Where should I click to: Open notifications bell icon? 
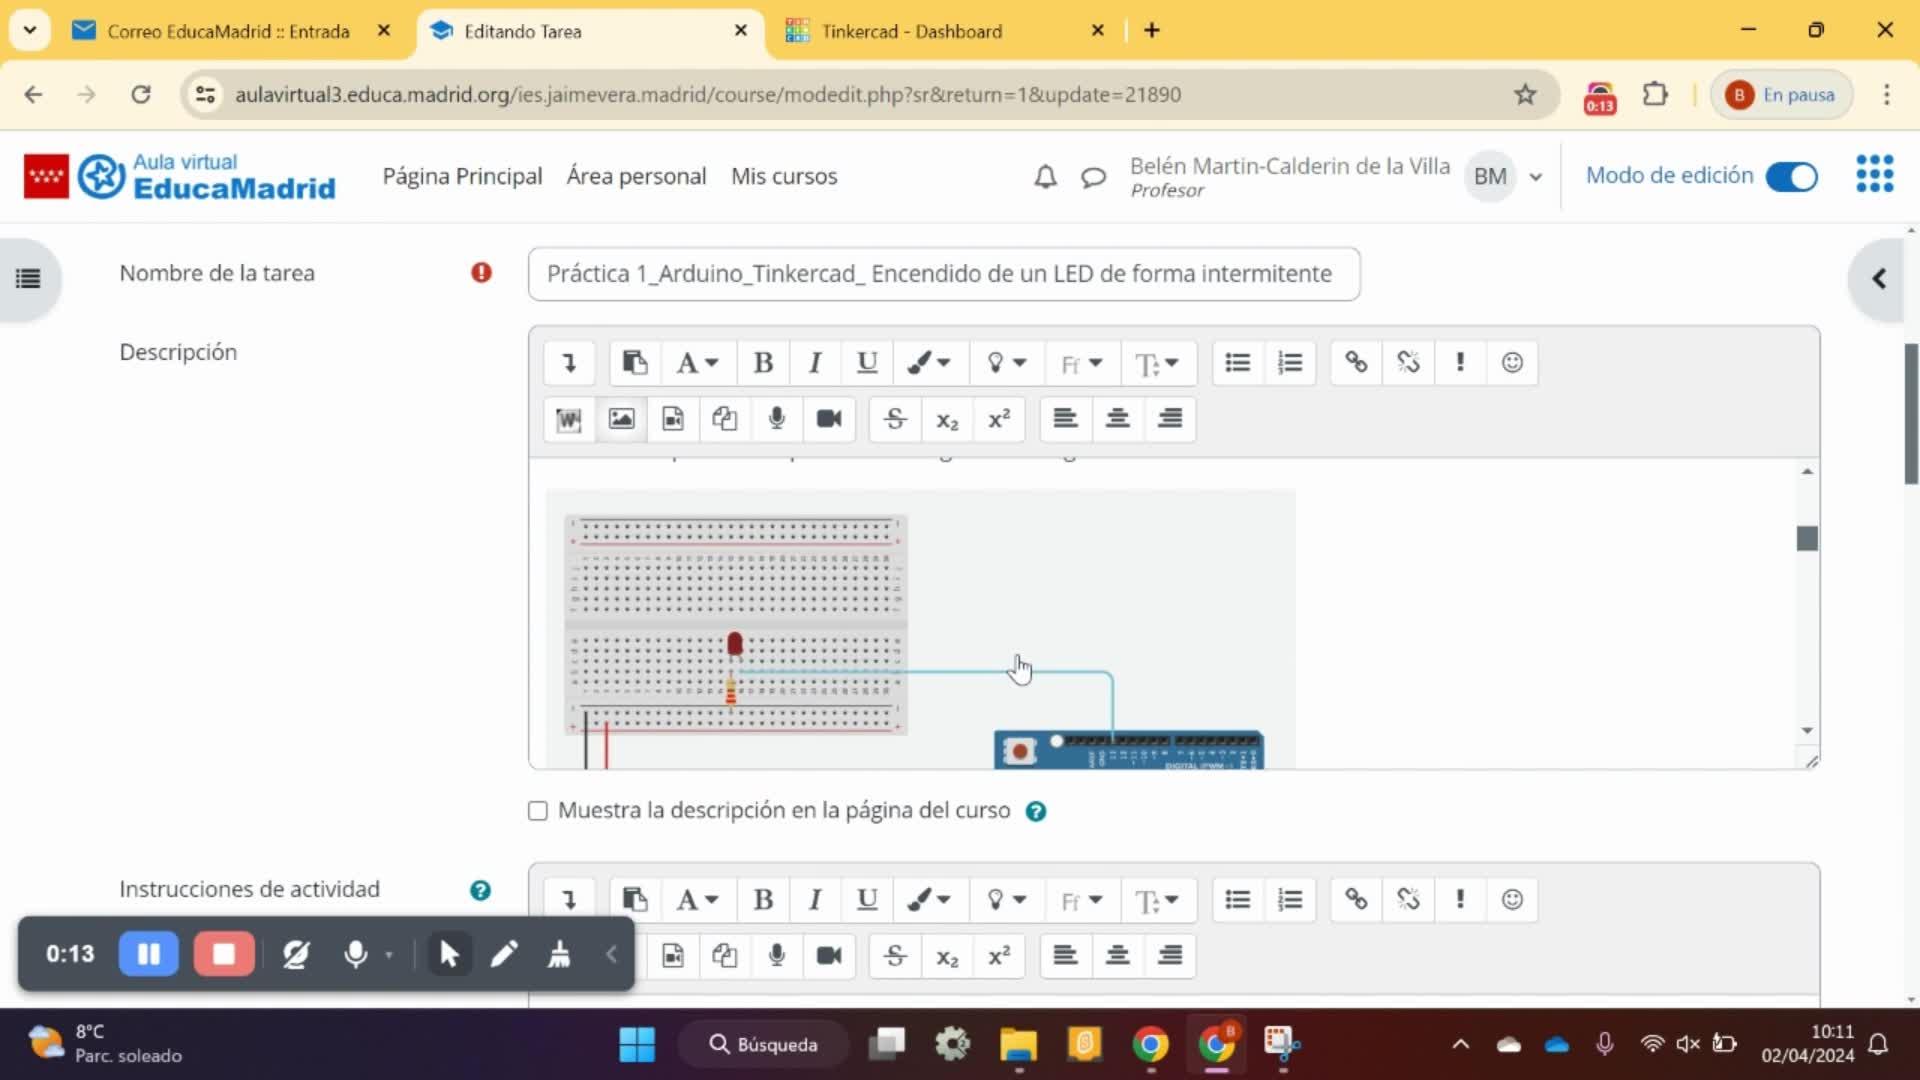[x=1045, y=177]
